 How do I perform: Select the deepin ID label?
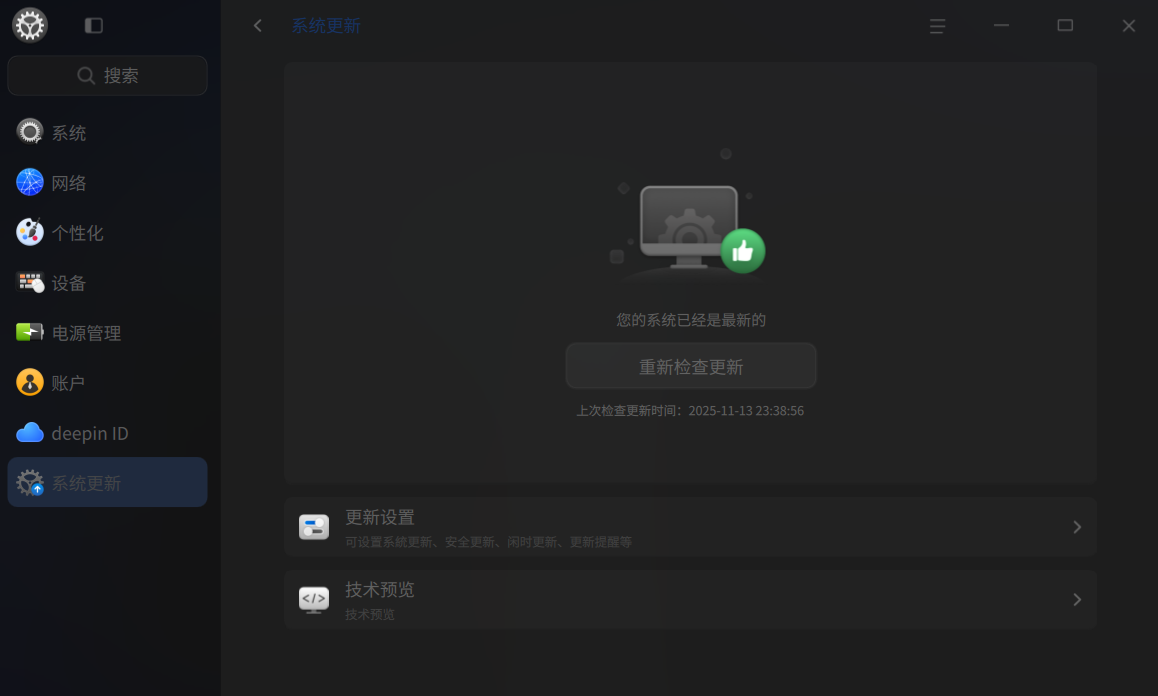[x=90, y=434]
